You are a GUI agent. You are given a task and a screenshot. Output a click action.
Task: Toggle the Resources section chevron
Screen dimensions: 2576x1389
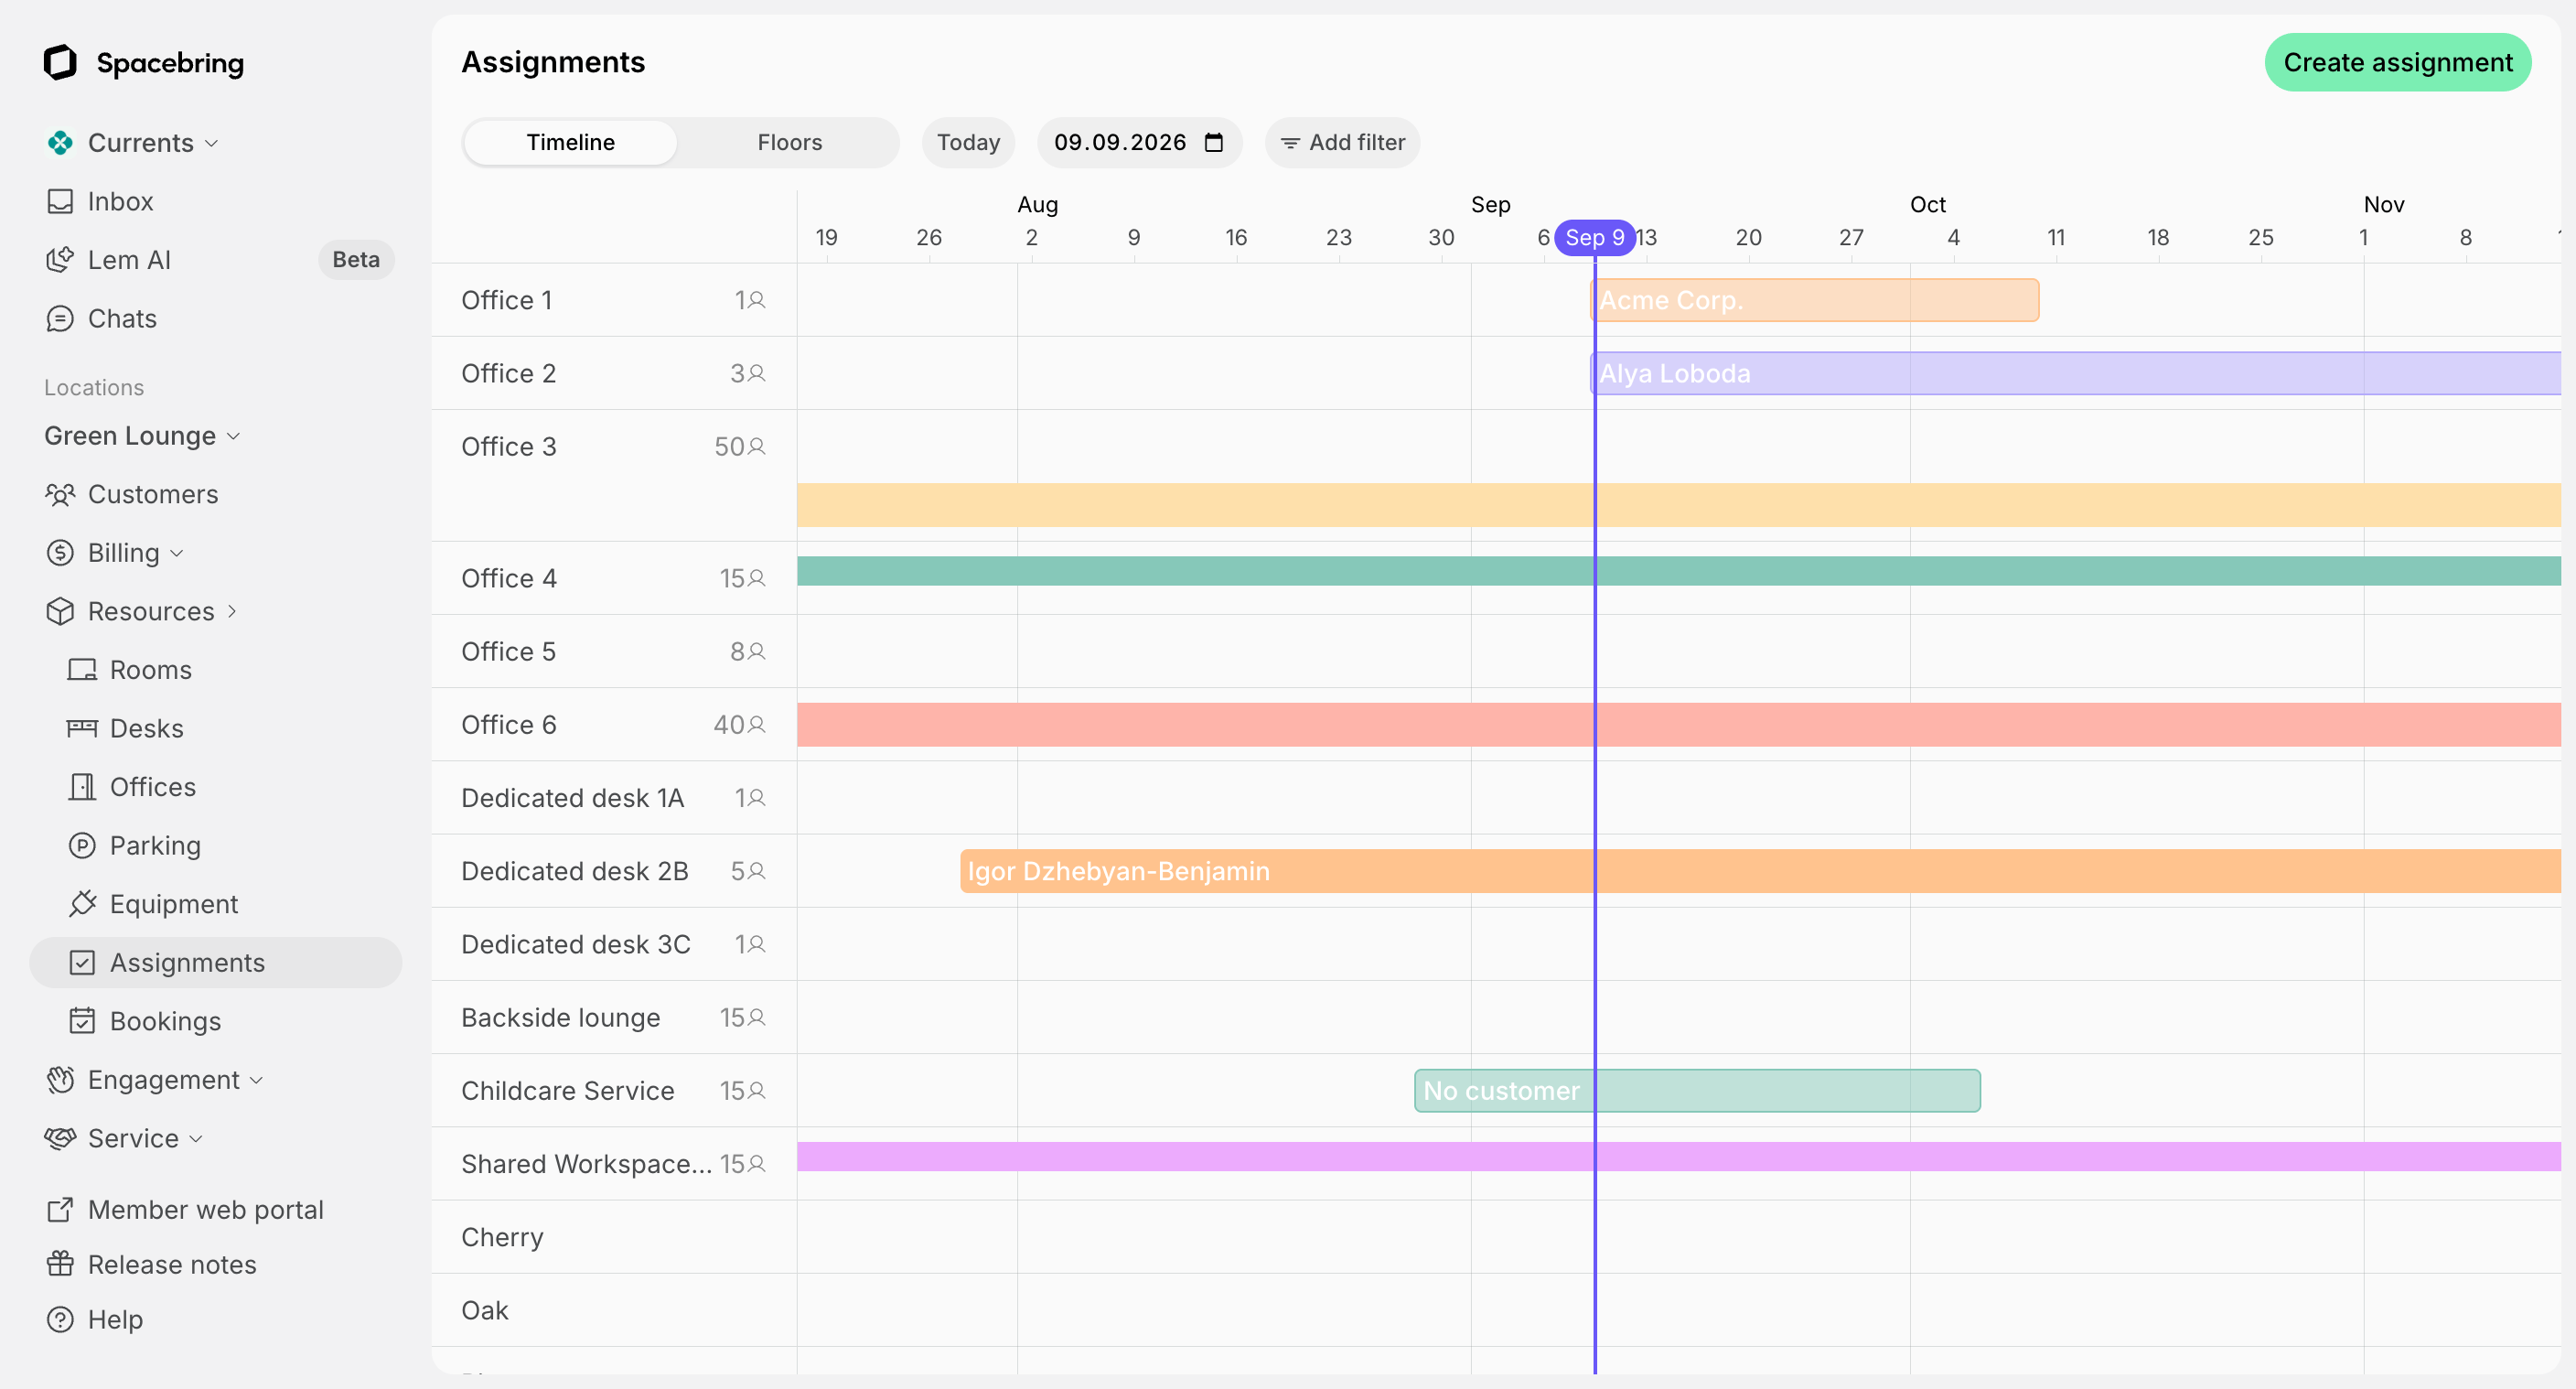232,611
